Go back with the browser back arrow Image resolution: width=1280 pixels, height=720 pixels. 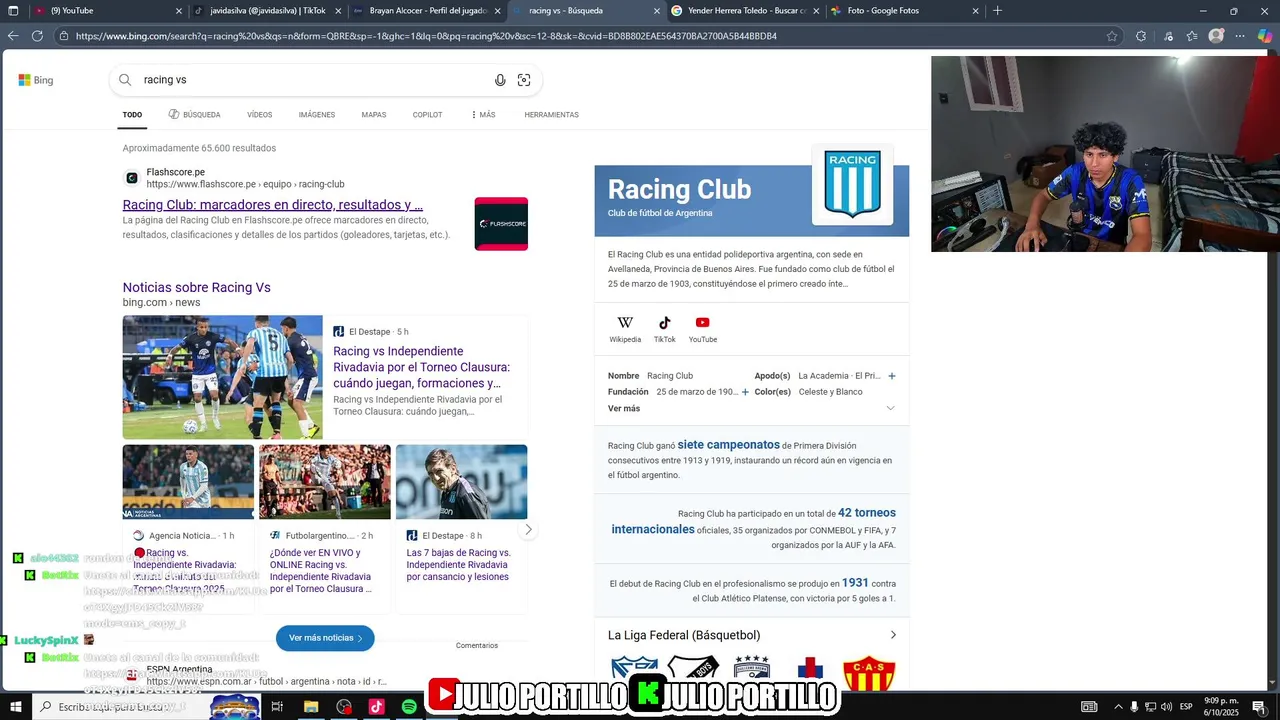(13, 36)
